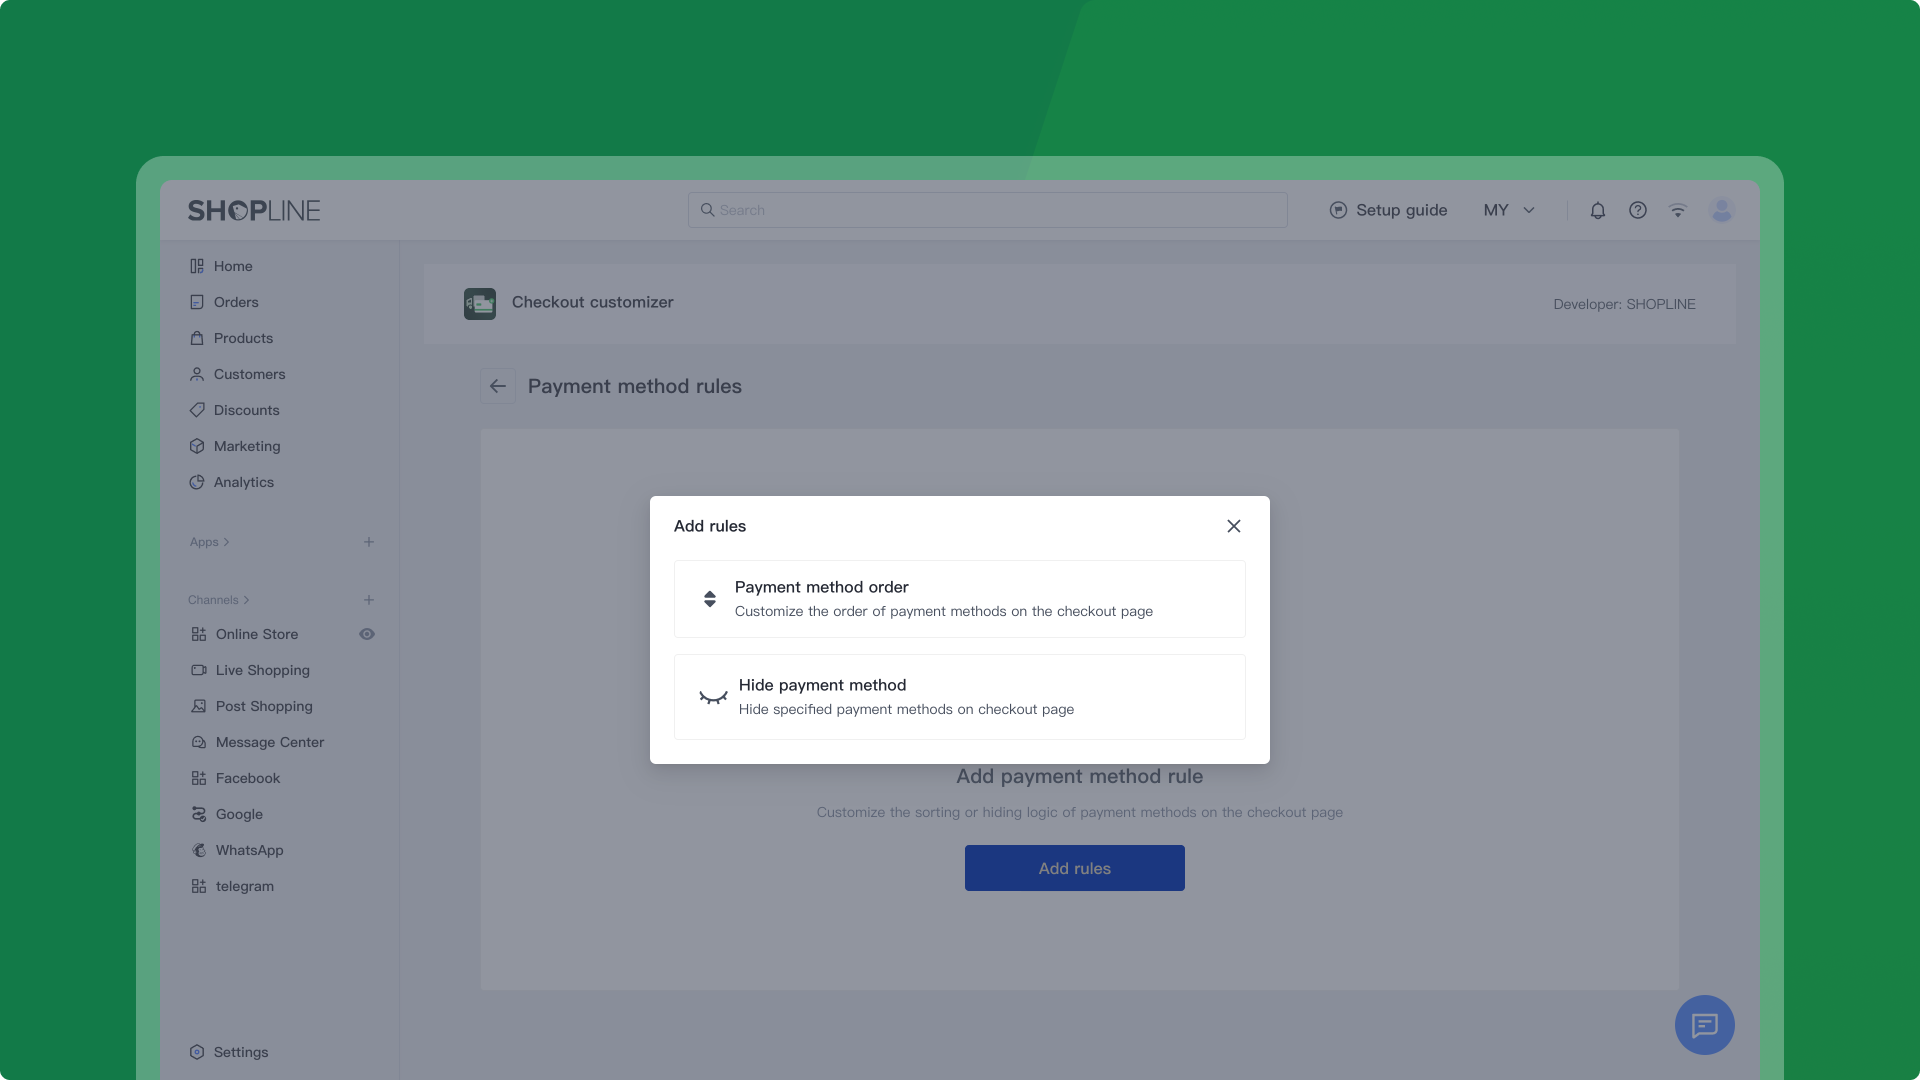The width and height of the screenshot is (1920, 1080).
Task: Click the wifi status icon
Action: [1677, 210]
